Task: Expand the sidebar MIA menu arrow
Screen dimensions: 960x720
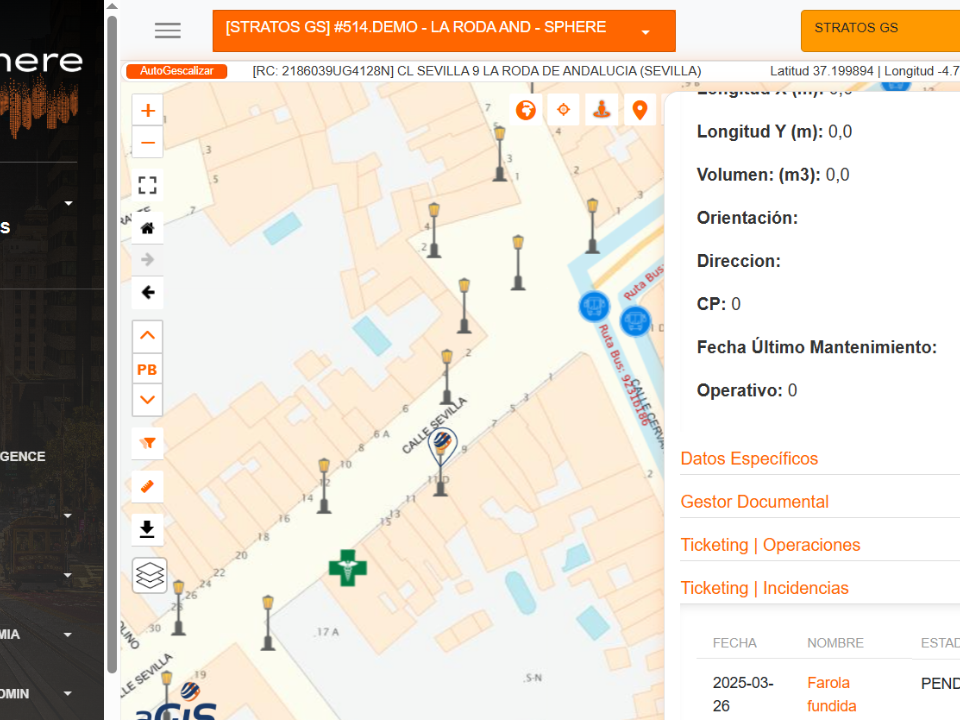Action: 67,635
